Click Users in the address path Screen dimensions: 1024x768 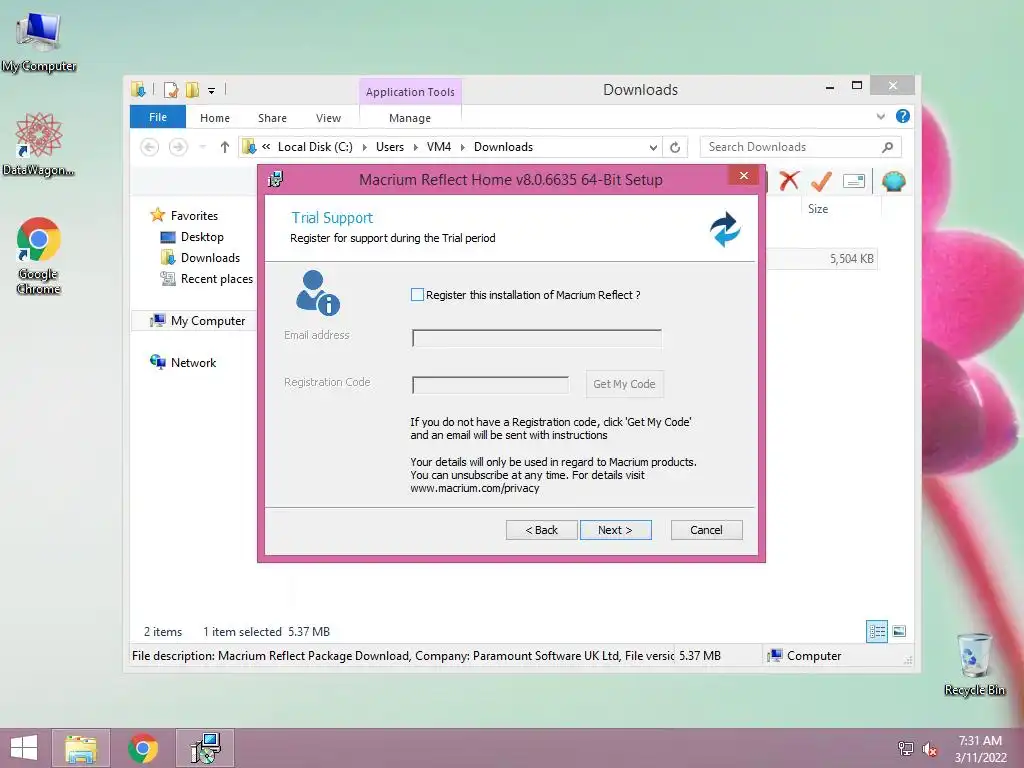click(390, 147)
